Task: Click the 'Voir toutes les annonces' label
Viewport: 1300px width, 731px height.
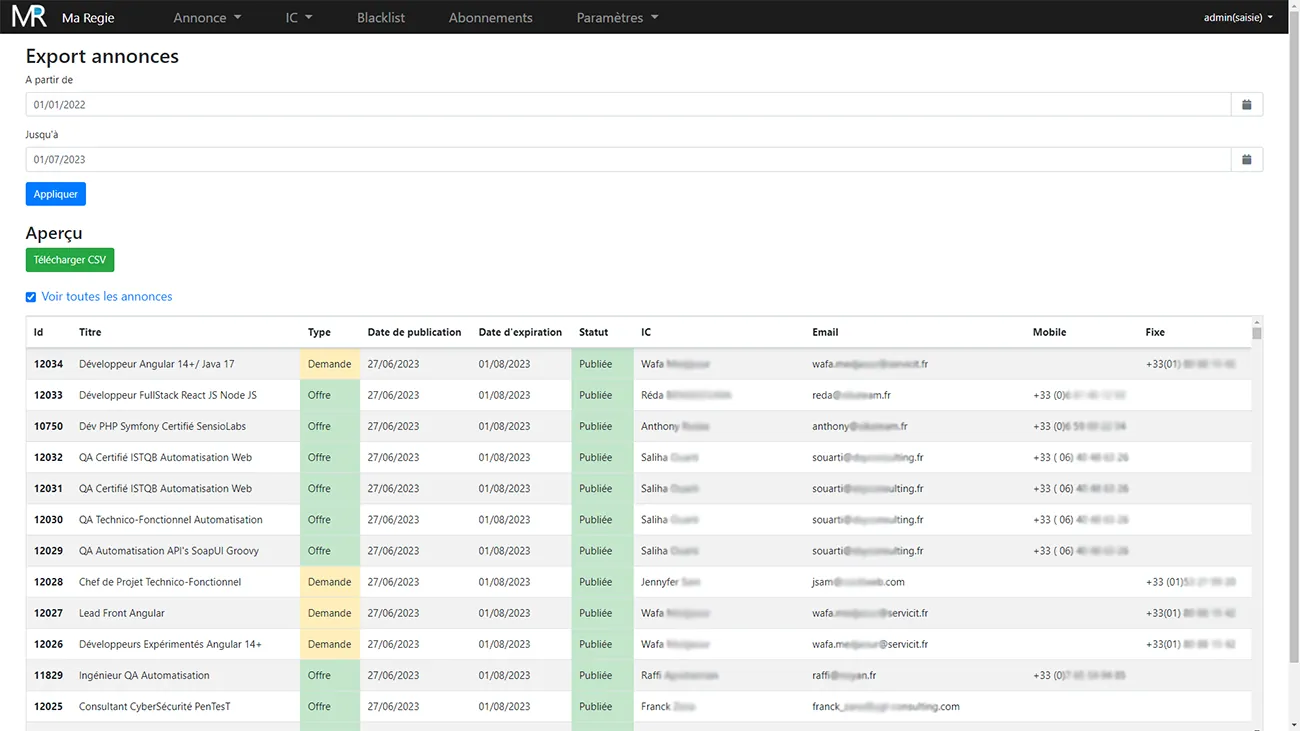Action: click(107, 297)
